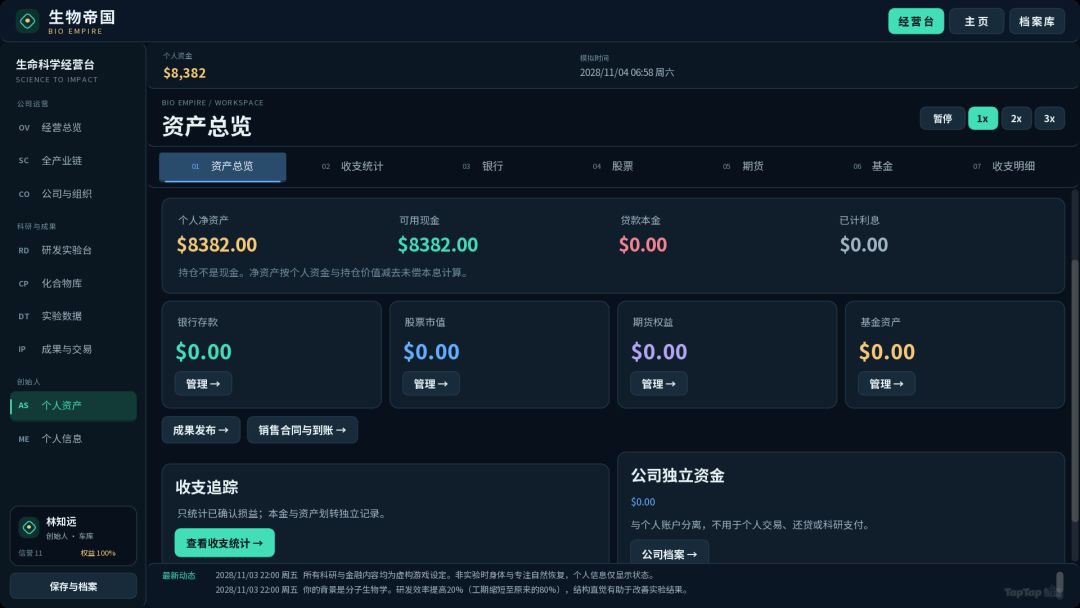The image size is (1080, 608).
Task: Click the 公司独立资金 heading
Action: pos(678,475)
